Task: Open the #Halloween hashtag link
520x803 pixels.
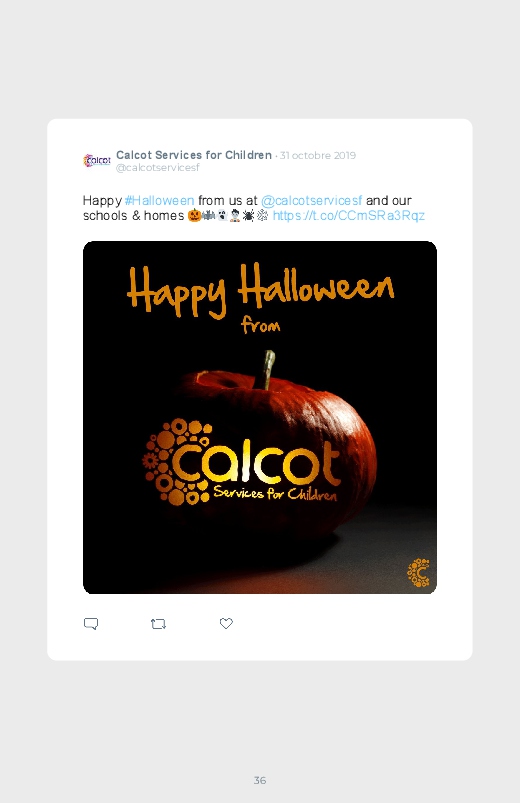Action: point(159,200)
